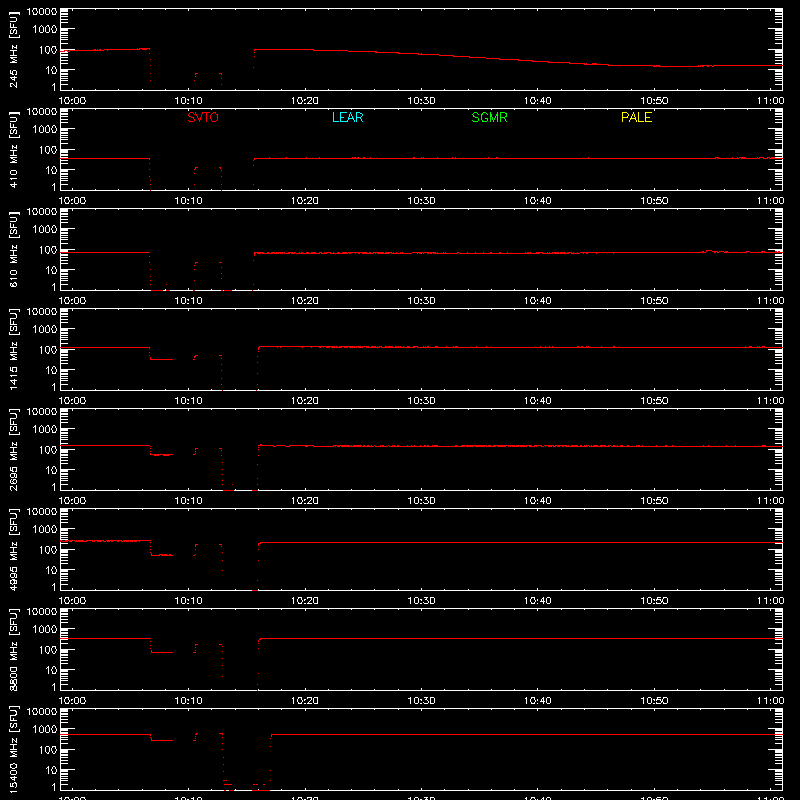
Task: Click the yellow PALE station label
Action: 636,117
